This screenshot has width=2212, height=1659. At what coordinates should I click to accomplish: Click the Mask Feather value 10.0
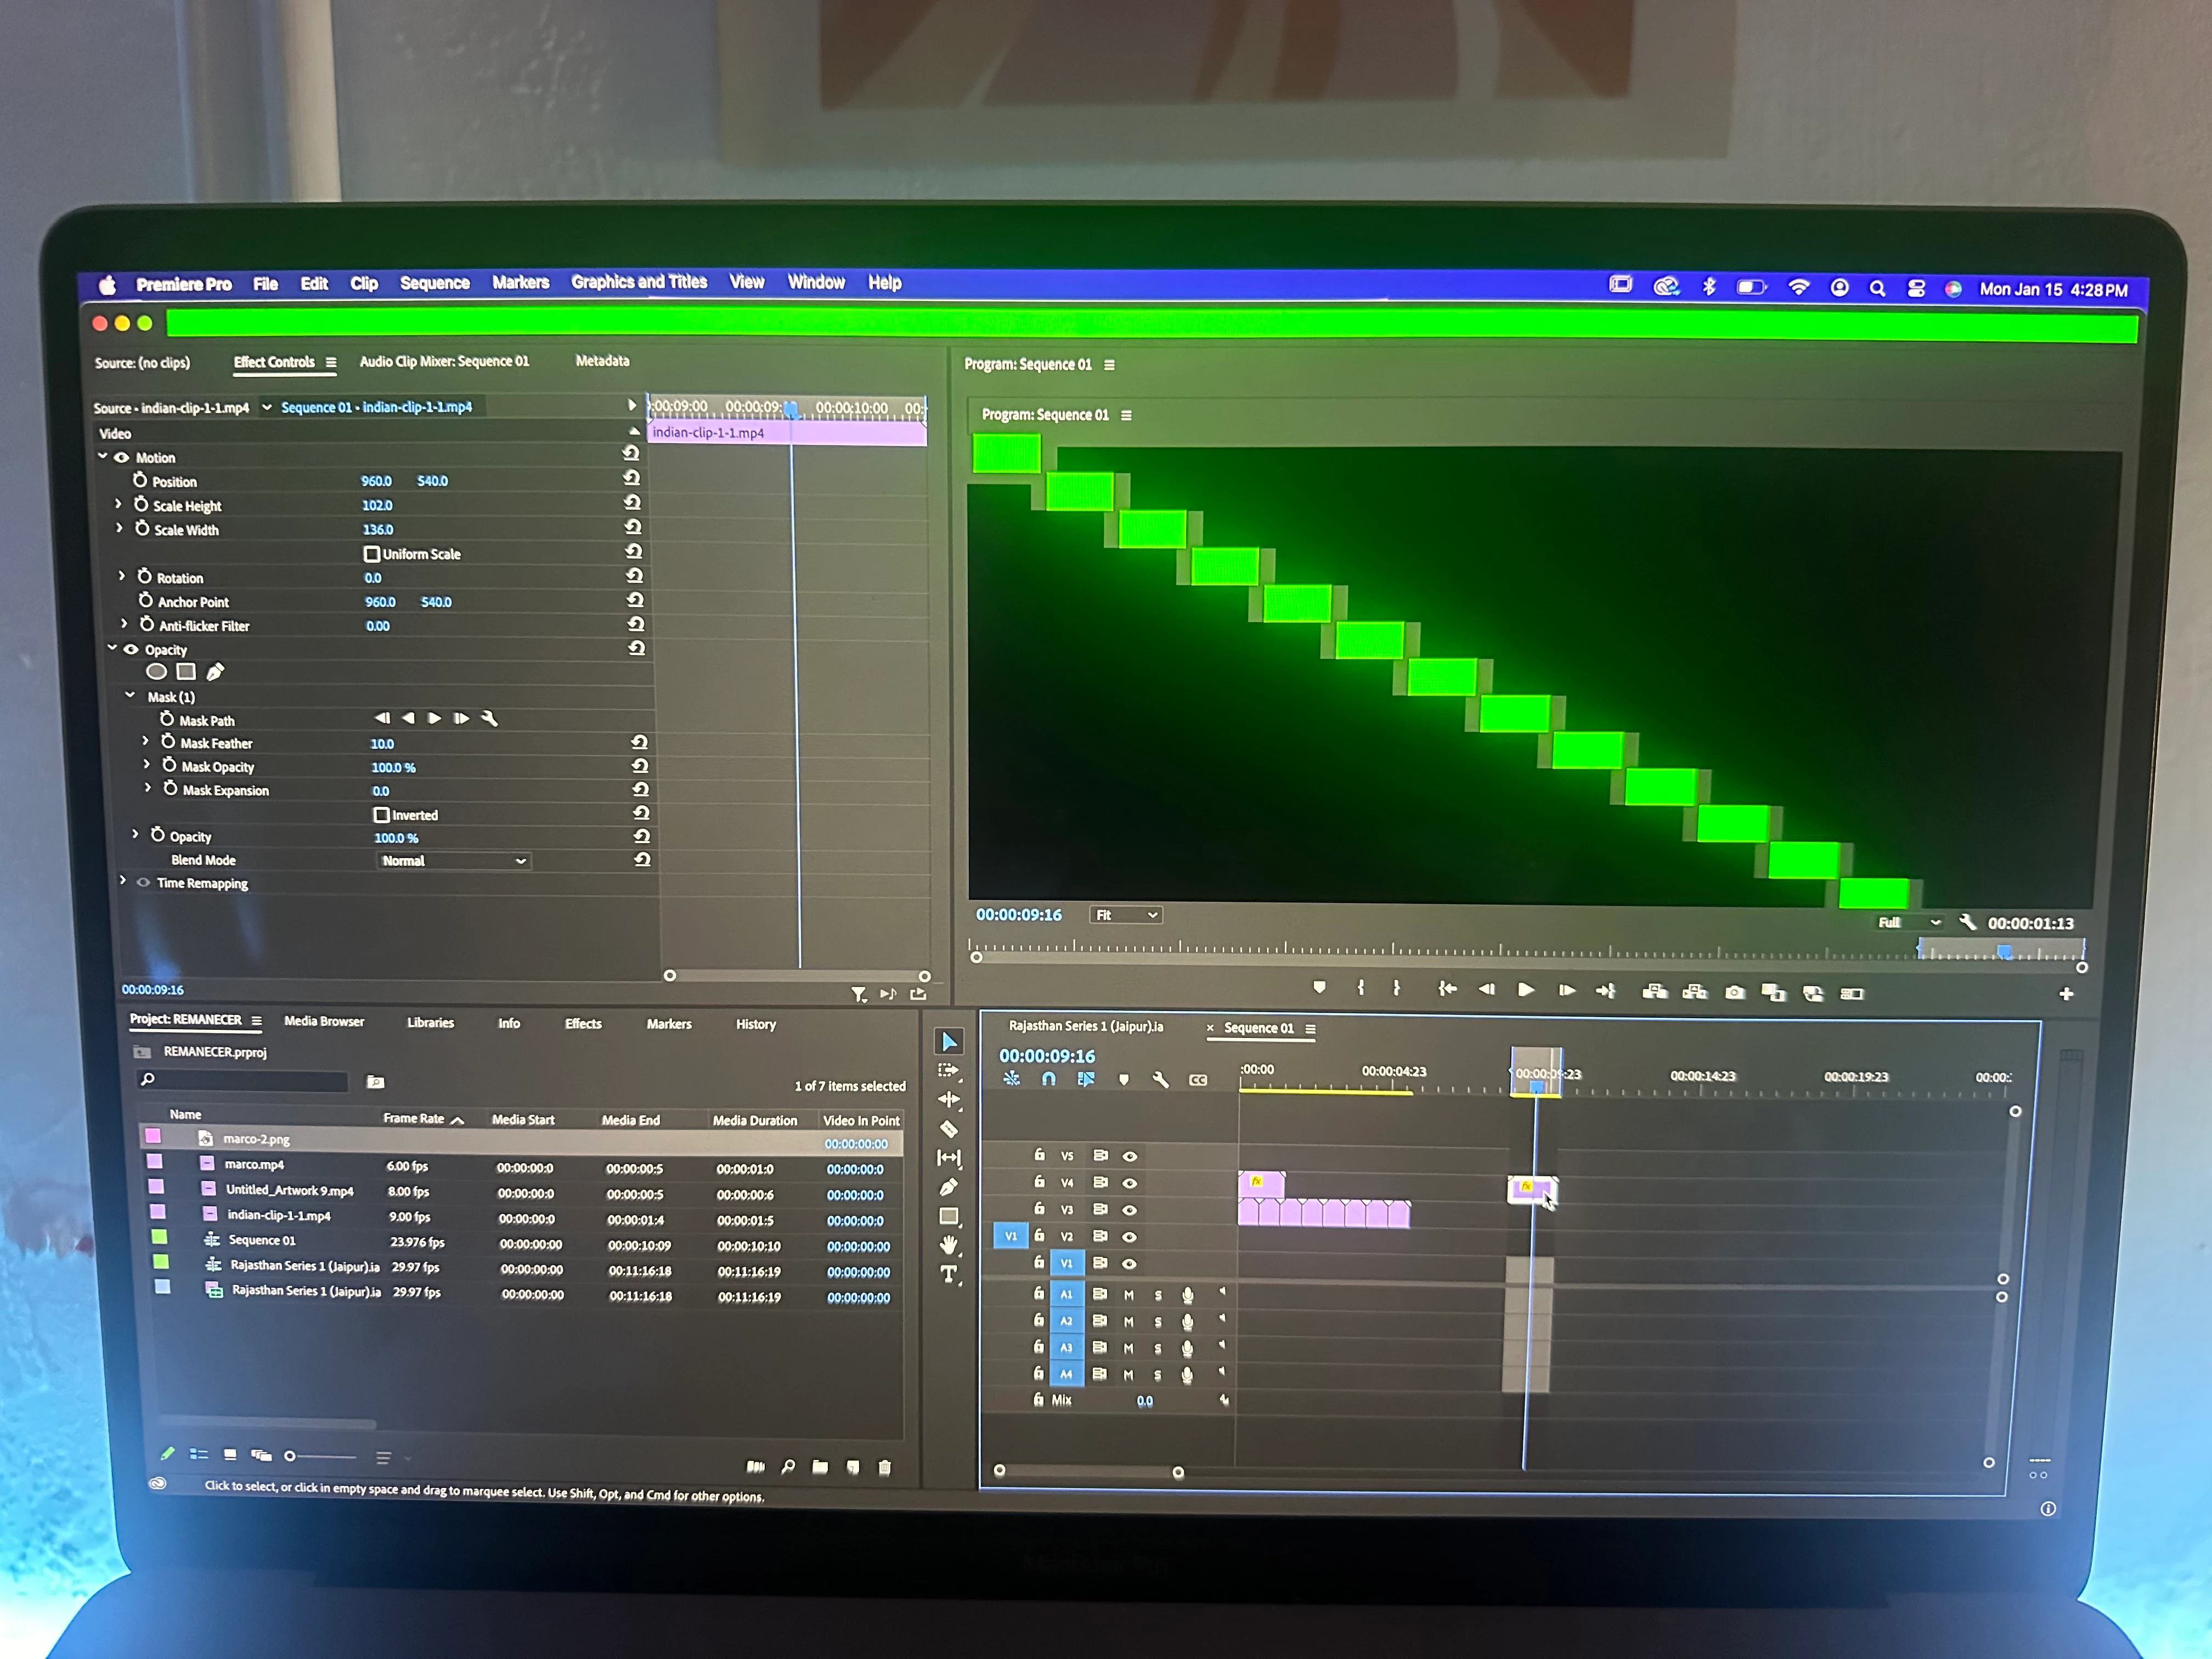(x=382, y=743)
